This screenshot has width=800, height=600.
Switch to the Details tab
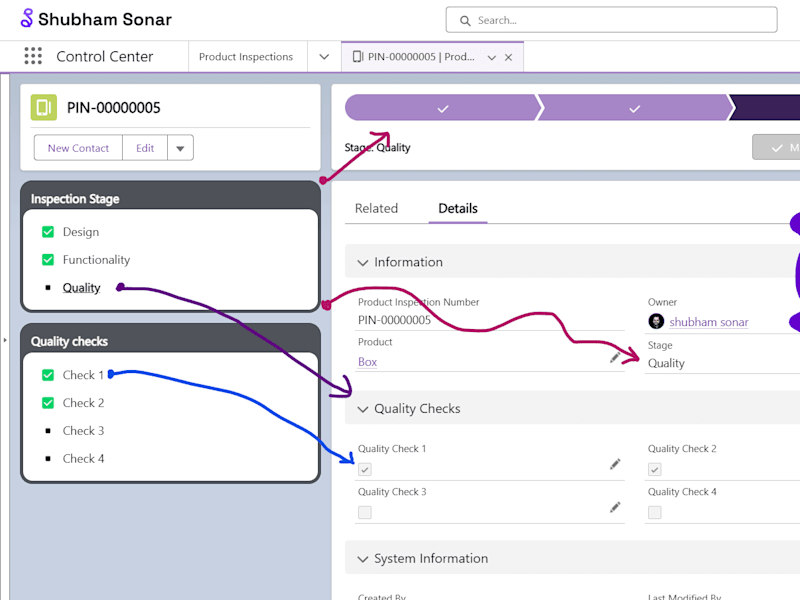click(458, 208)
